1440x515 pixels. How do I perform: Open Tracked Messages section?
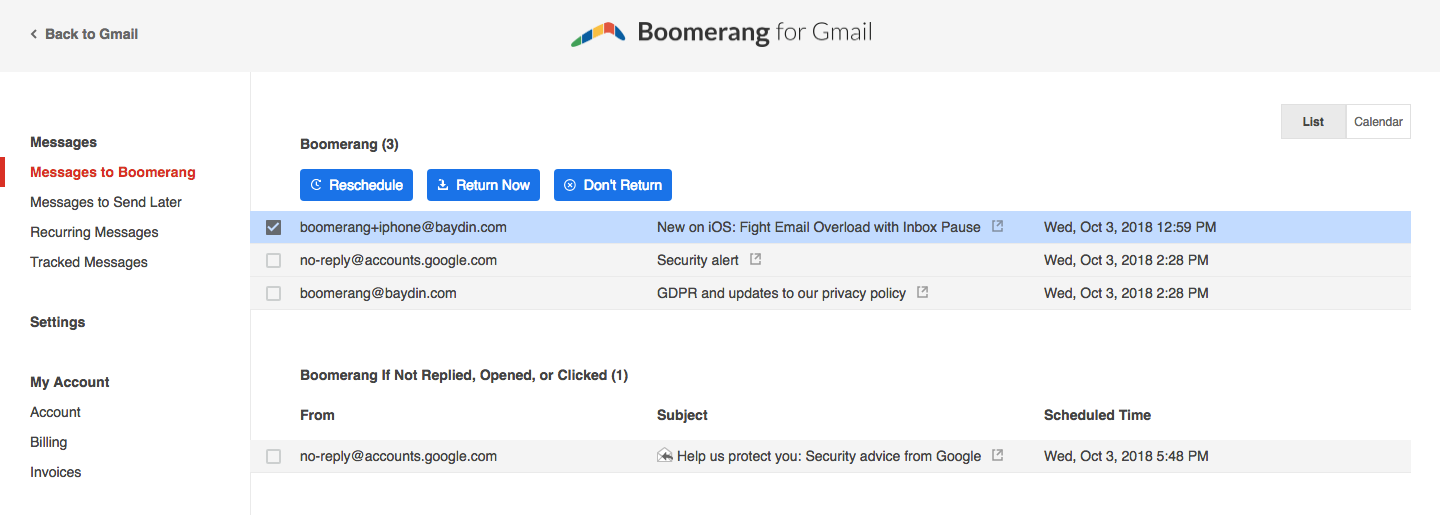(89, 262)
